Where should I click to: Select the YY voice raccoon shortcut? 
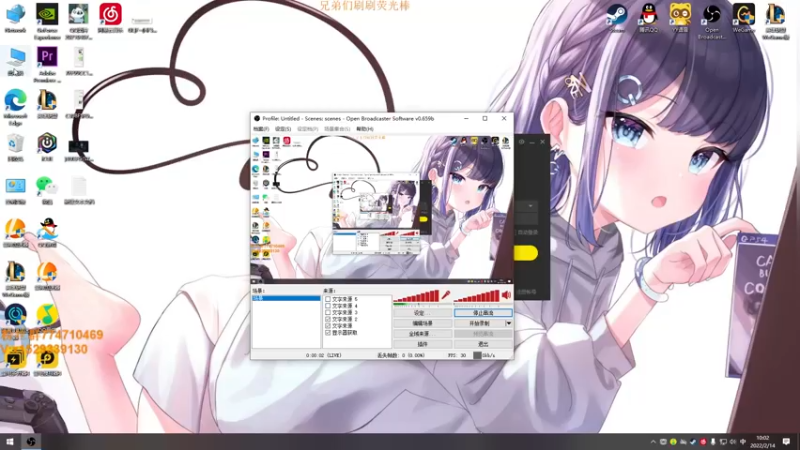pyautogui.click(x=680, y=18)
